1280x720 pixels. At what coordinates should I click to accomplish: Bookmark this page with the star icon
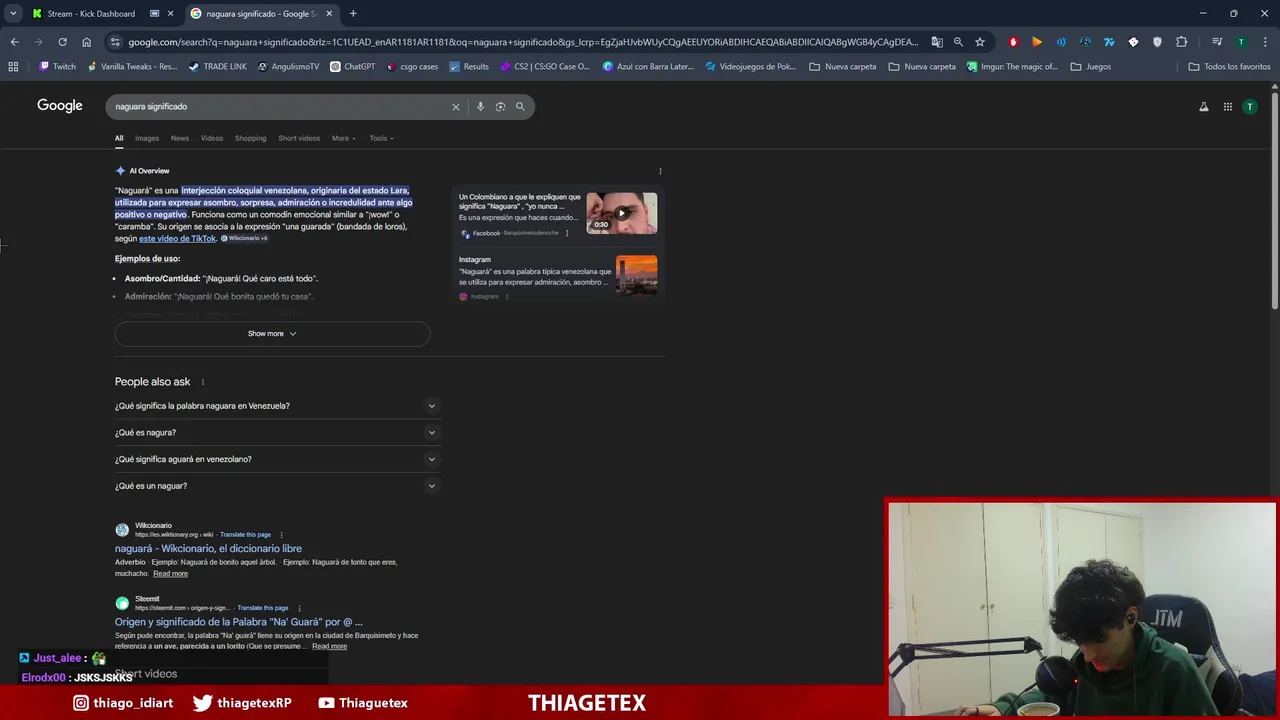coord(980,42)
